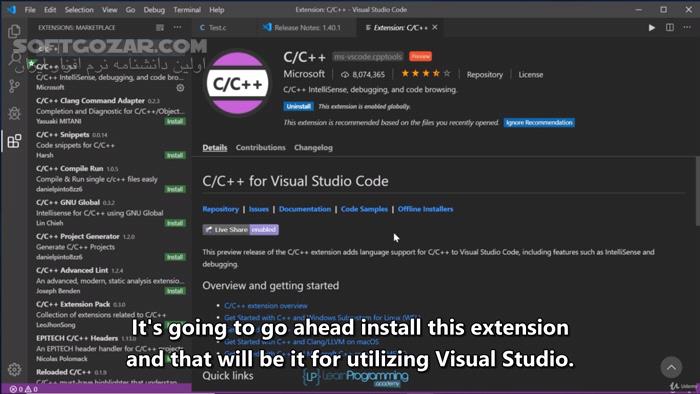Install the C/C++ Compile Run extension
This screenshot has width=700, height=394.
175,189
